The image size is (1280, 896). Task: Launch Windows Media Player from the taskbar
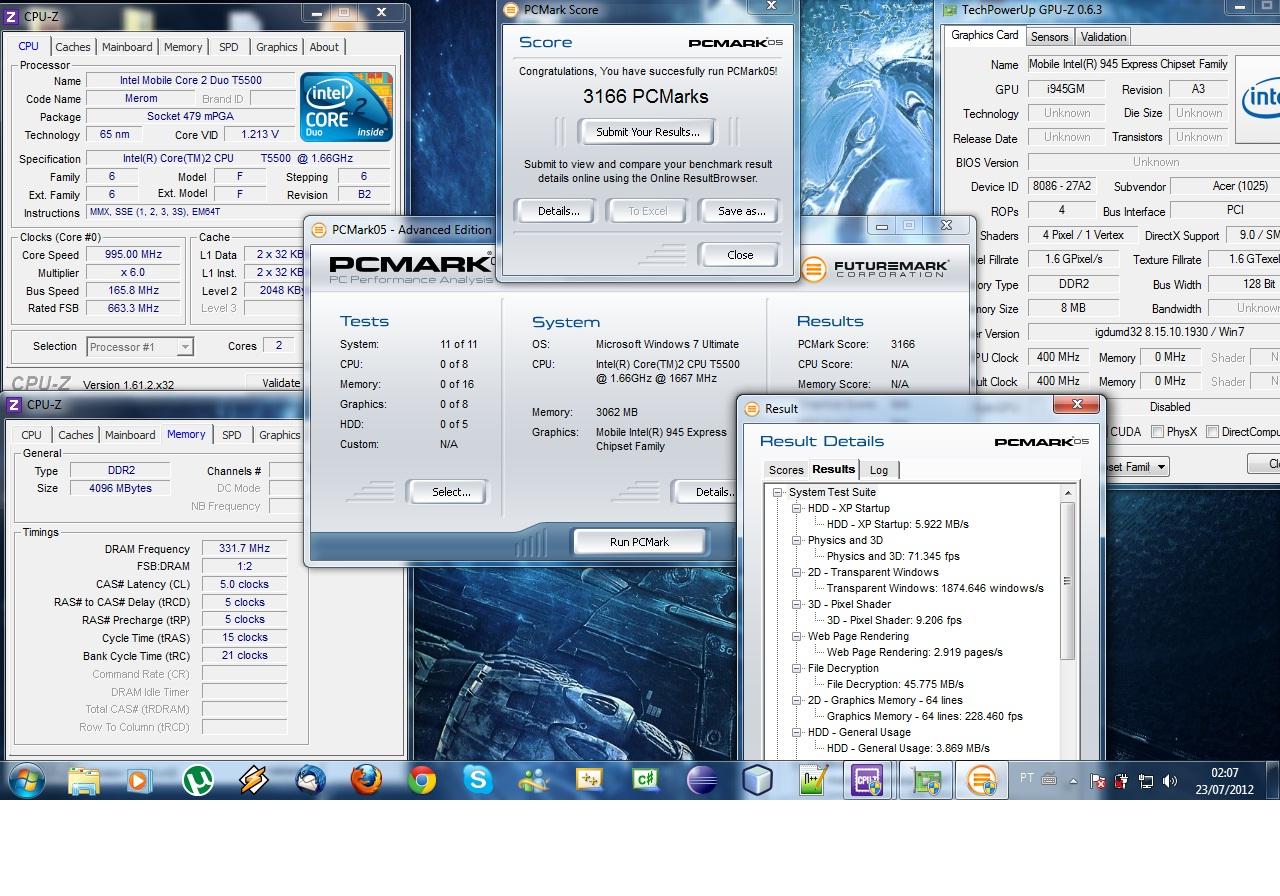click(x=138, y=780)
